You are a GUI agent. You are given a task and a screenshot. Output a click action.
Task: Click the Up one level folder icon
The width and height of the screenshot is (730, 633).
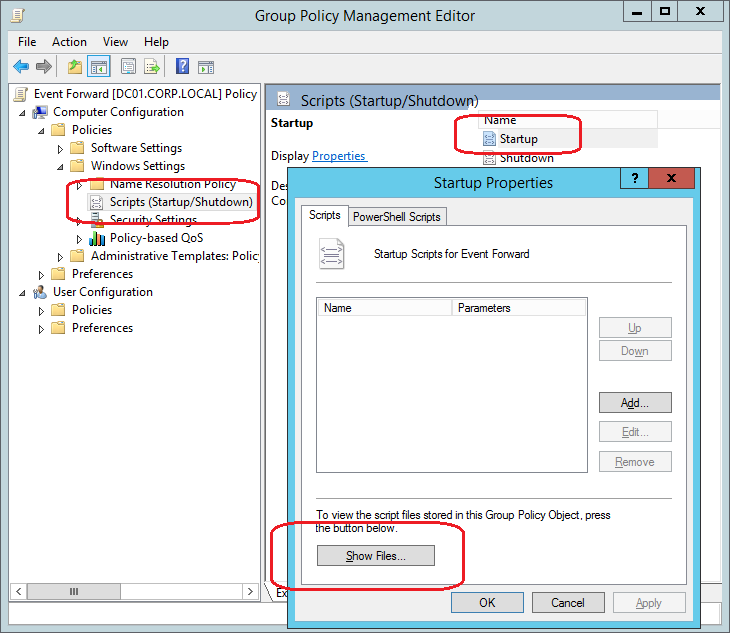(x=75, y=67)
